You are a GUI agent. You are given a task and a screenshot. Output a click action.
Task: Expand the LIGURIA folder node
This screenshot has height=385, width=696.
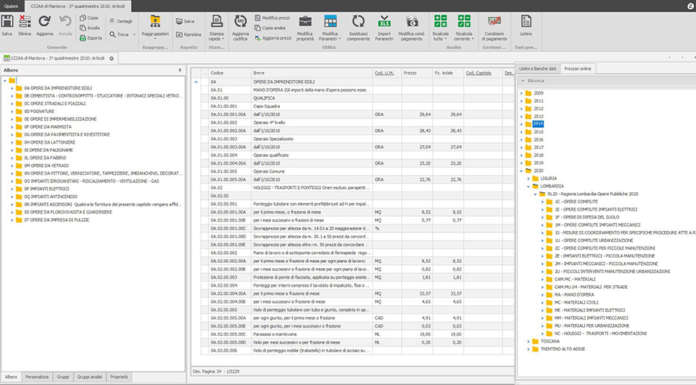tap(529, 179)
